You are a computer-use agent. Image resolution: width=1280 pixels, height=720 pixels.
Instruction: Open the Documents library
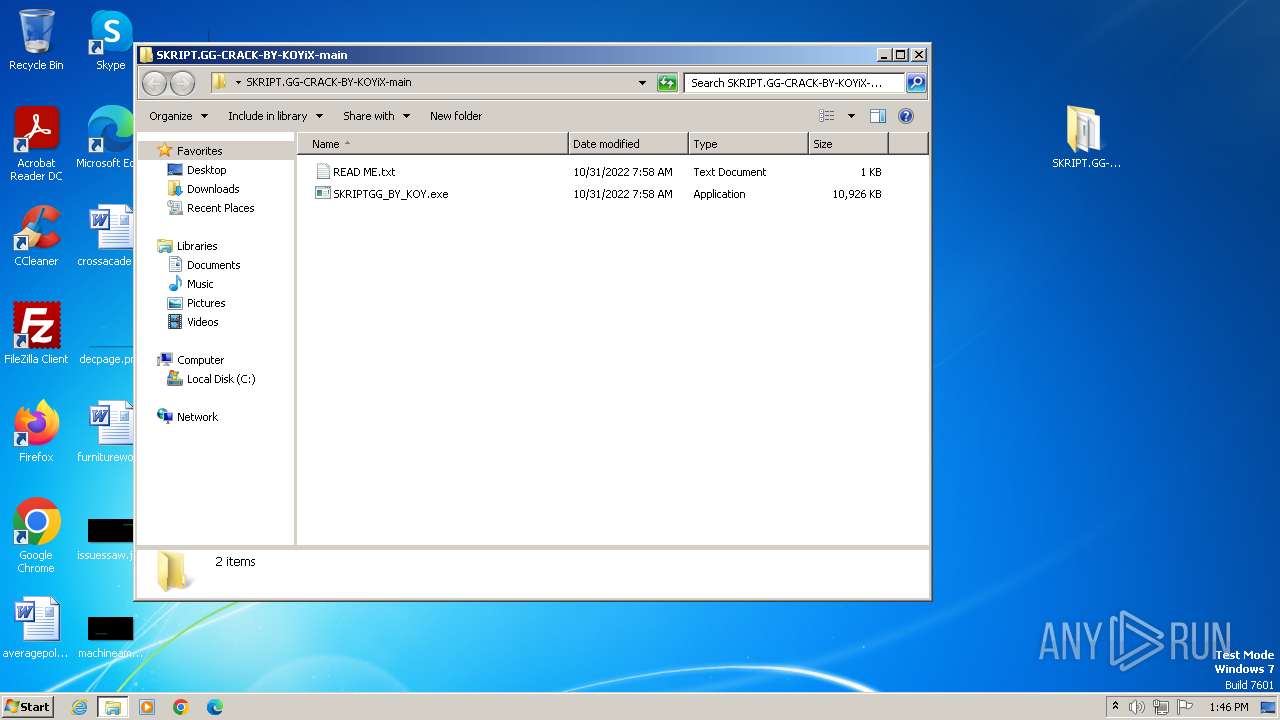tap(213, 265)
